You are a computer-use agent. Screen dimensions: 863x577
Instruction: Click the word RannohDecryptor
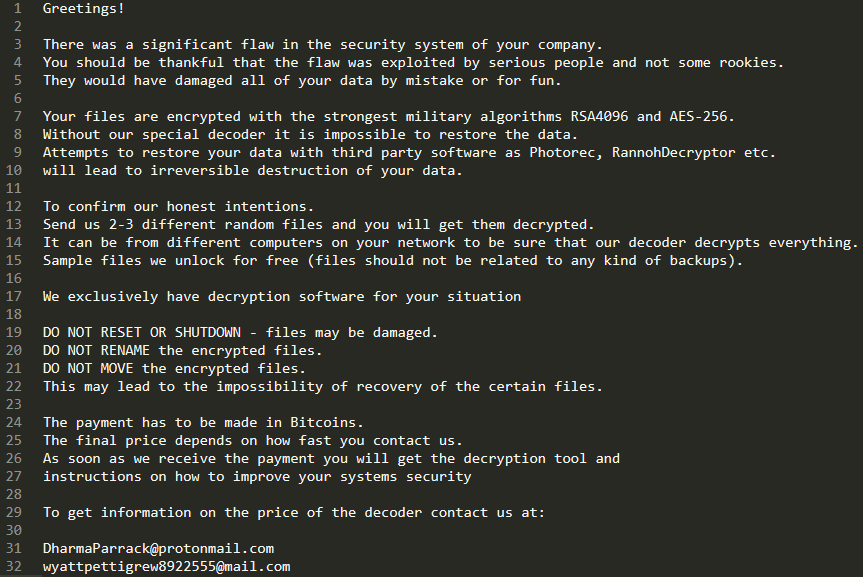(x=674, y=153)
